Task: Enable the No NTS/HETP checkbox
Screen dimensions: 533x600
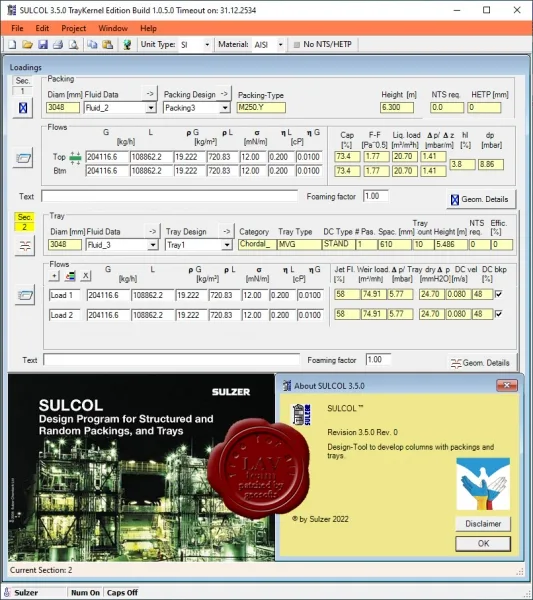Action: (x=297, y=45)
